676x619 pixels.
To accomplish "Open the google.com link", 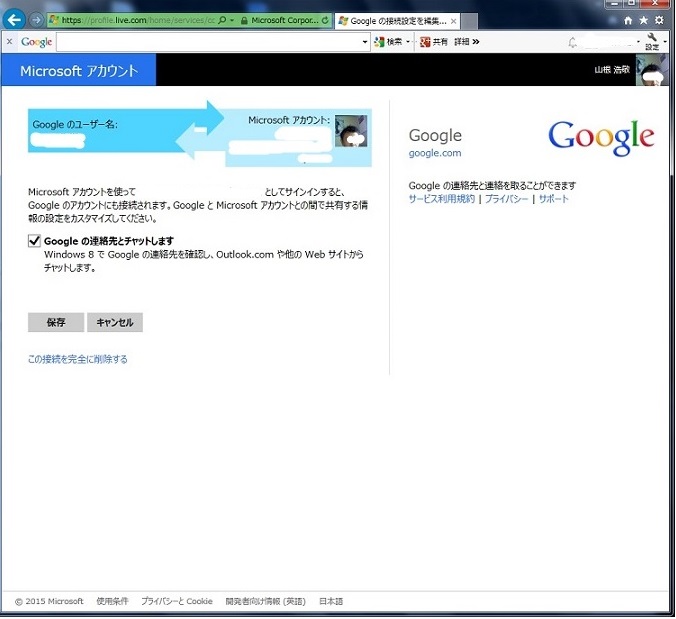I will click(x=435, y=153).
